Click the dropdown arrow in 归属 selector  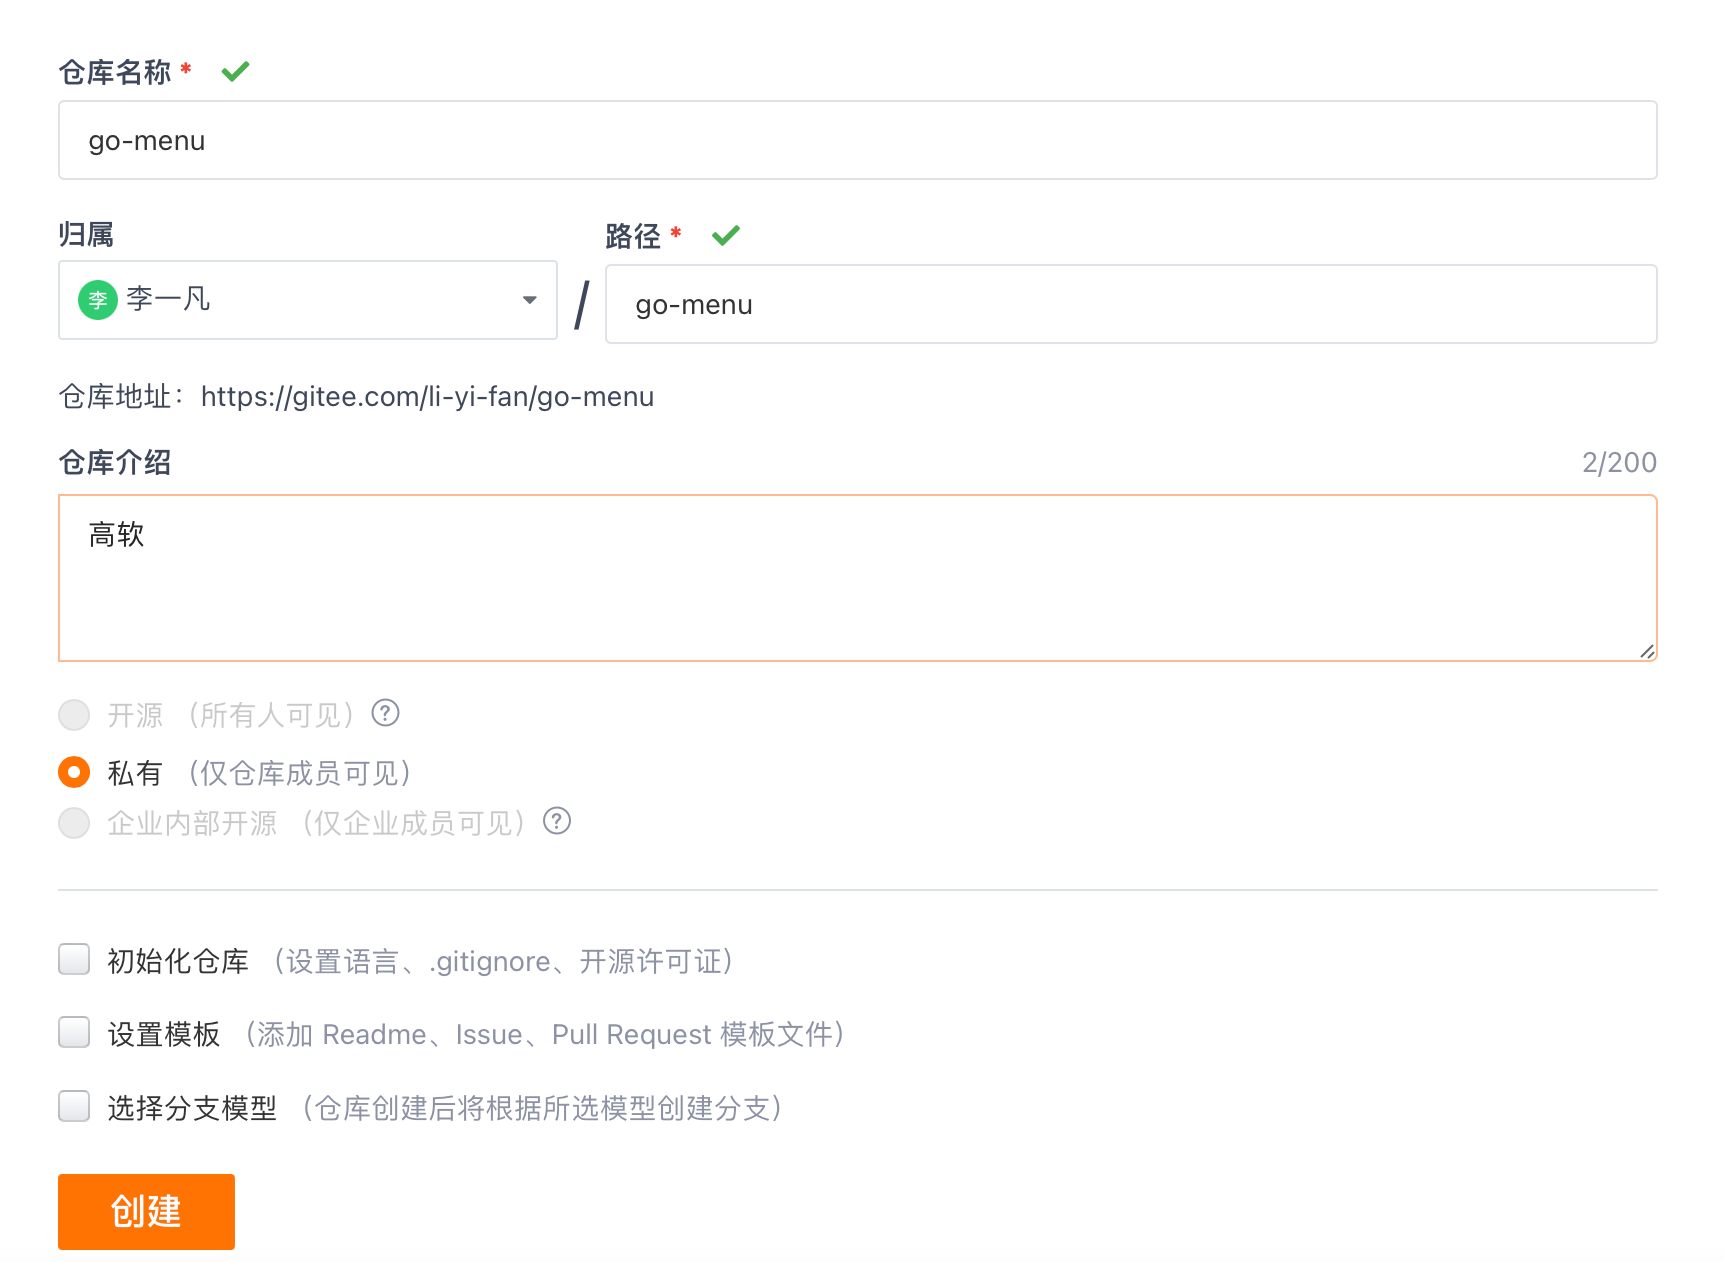pyautogui.click(x=530, y=300)
